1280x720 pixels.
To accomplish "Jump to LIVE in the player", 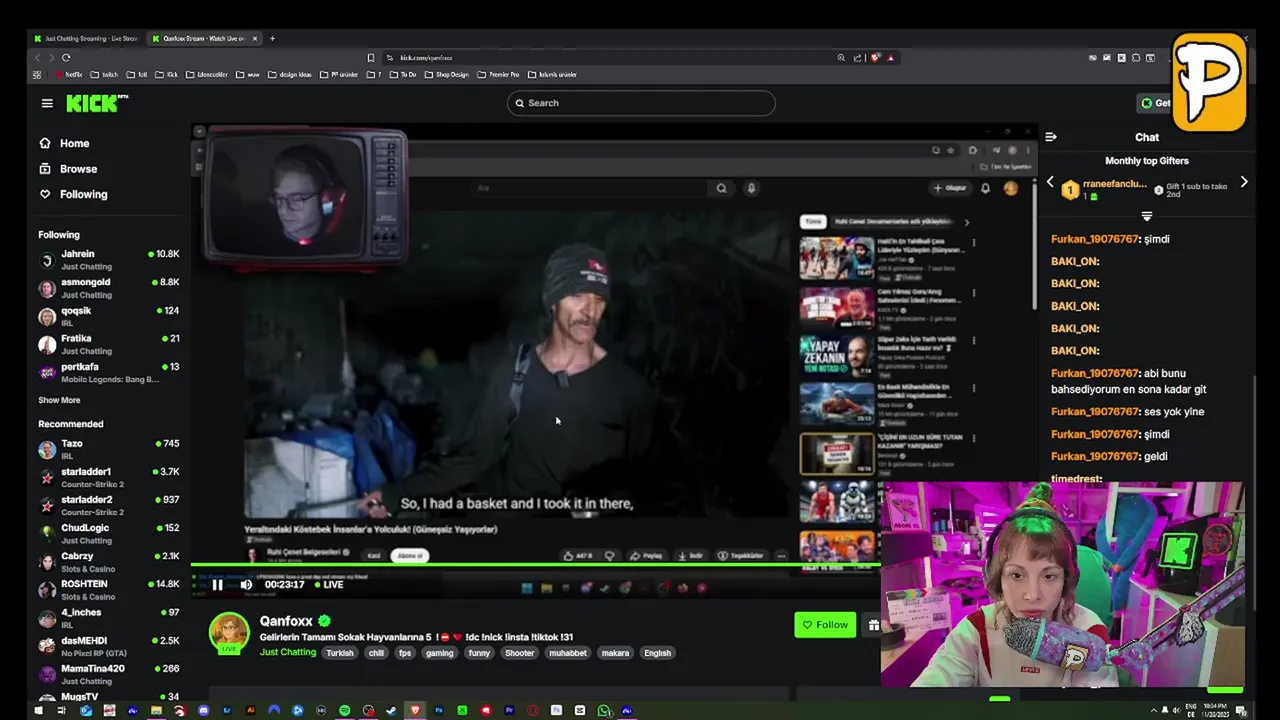I will 328,585.
